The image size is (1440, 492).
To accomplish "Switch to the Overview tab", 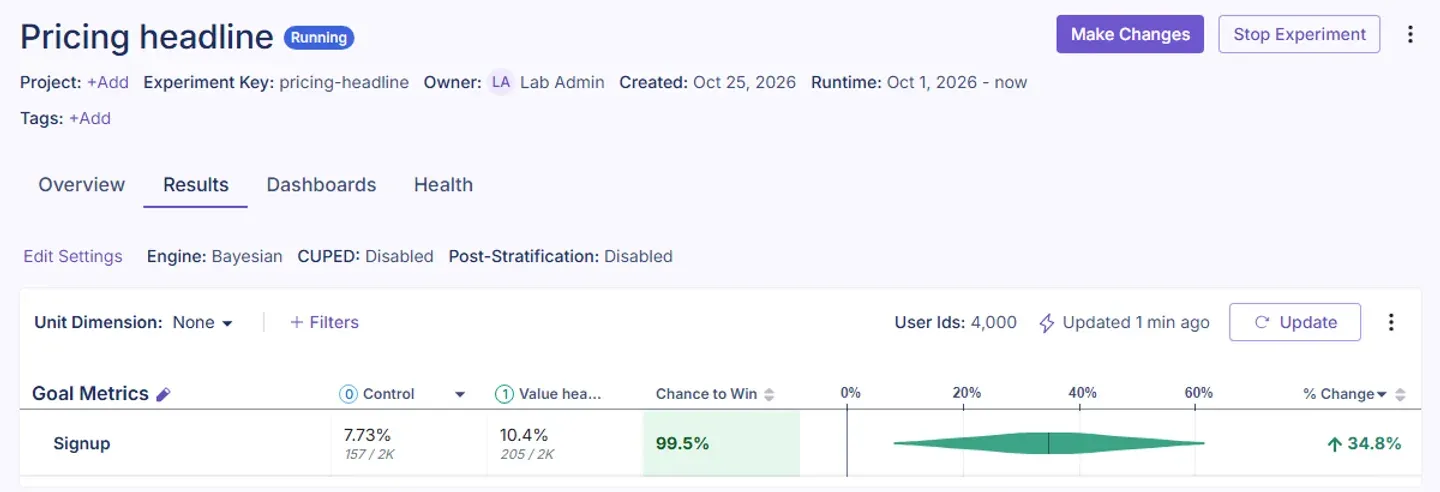I will tap(82, 185).
